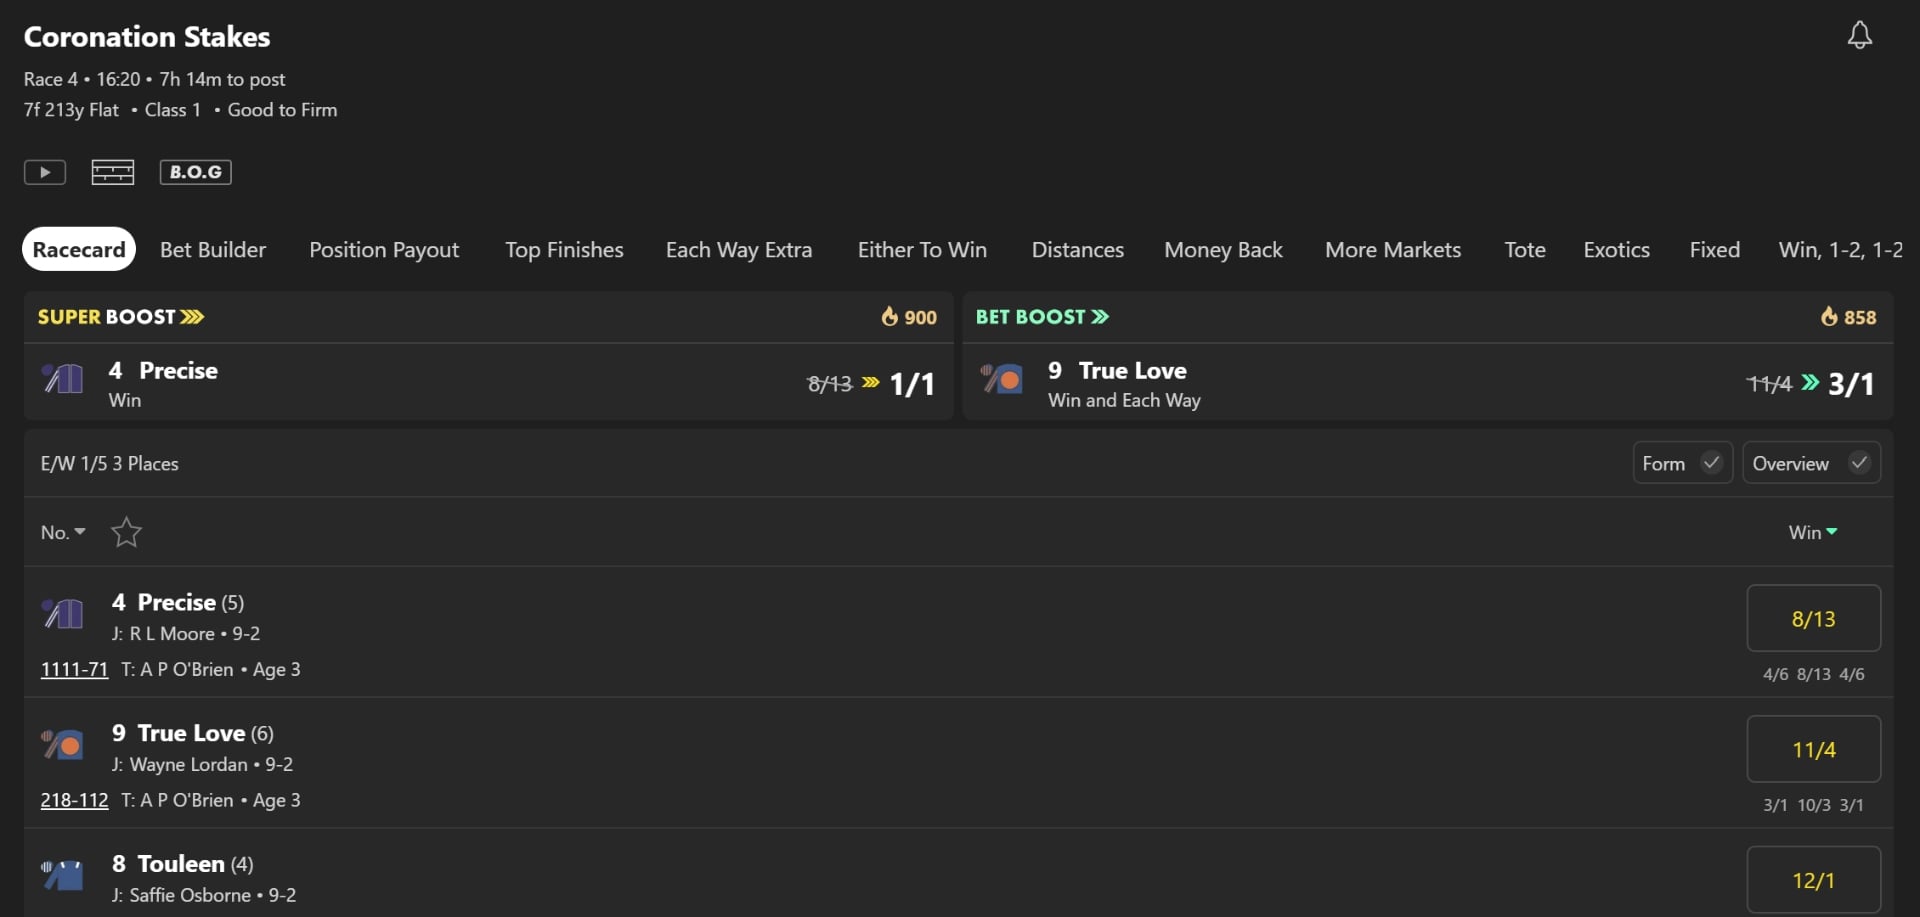
Task: Click race time info 16:20 line
Action: point(154,79)
